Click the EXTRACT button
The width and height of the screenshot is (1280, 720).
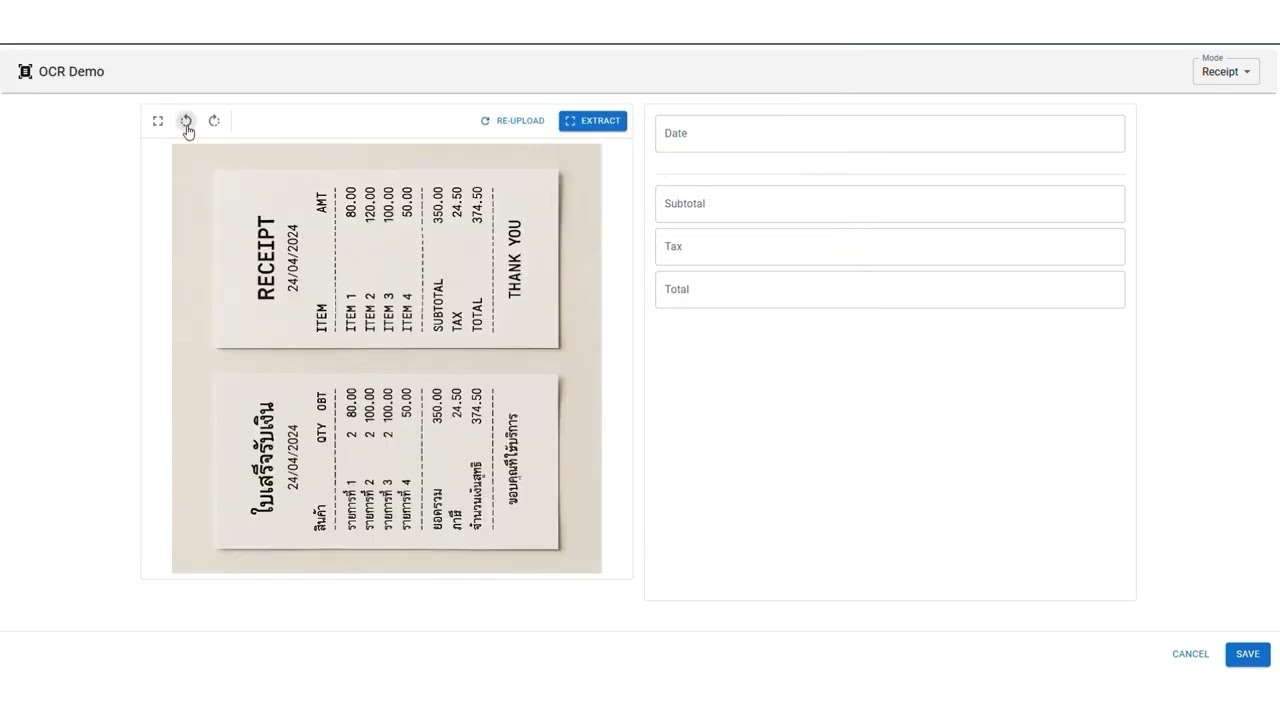pos(593,121)
